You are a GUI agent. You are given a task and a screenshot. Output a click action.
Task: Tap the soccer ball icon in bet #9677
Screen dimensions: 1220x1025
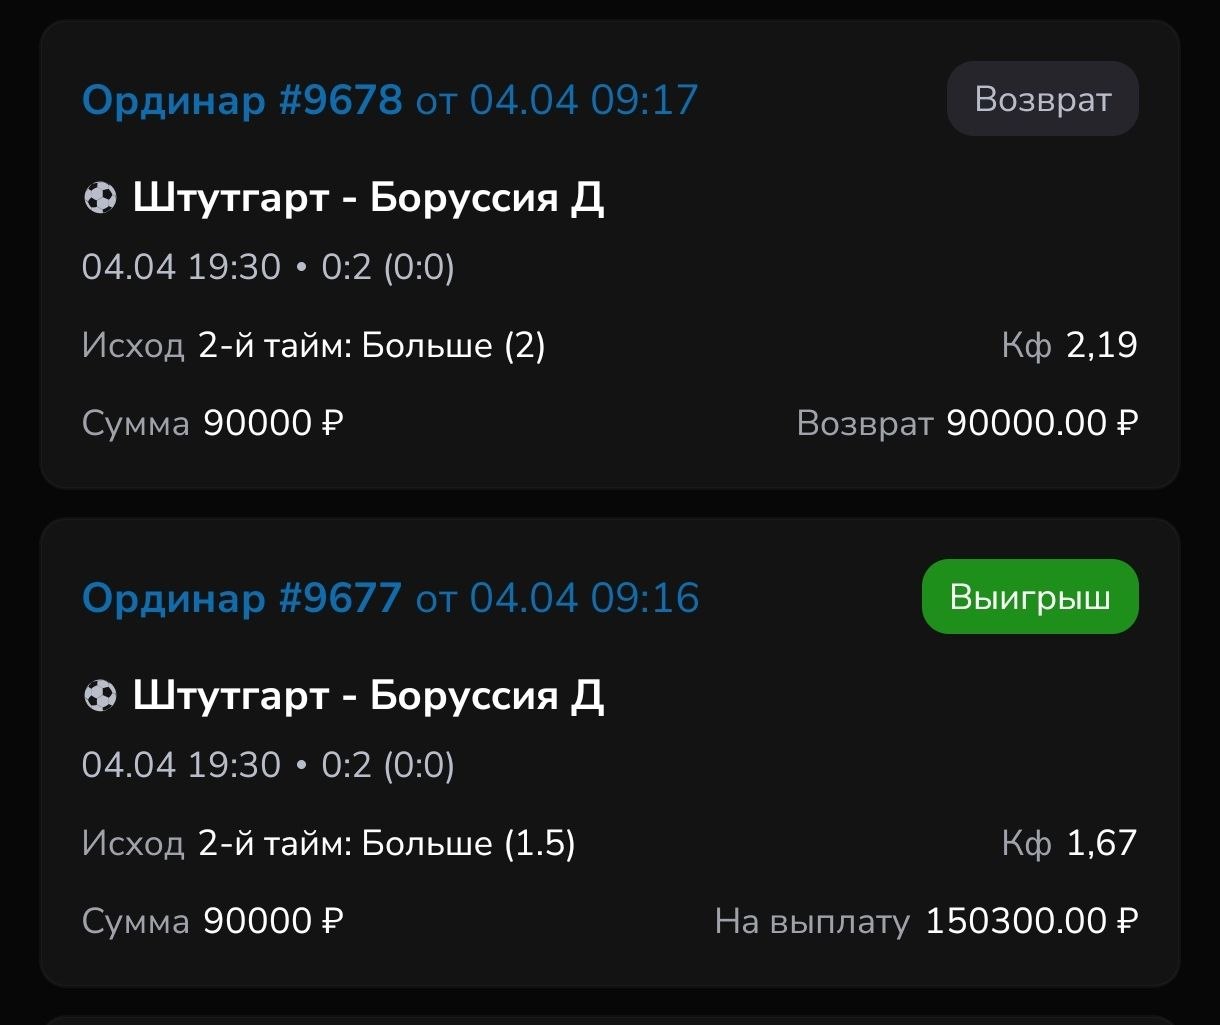100,695
